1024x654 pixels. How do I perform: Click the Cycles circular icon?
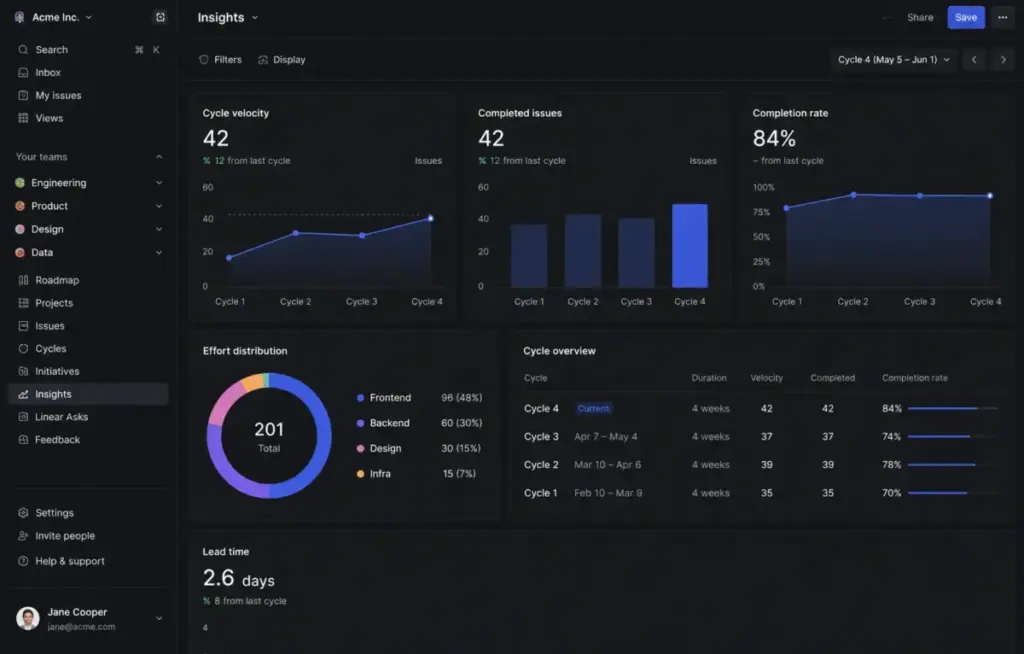pos(23,349)
